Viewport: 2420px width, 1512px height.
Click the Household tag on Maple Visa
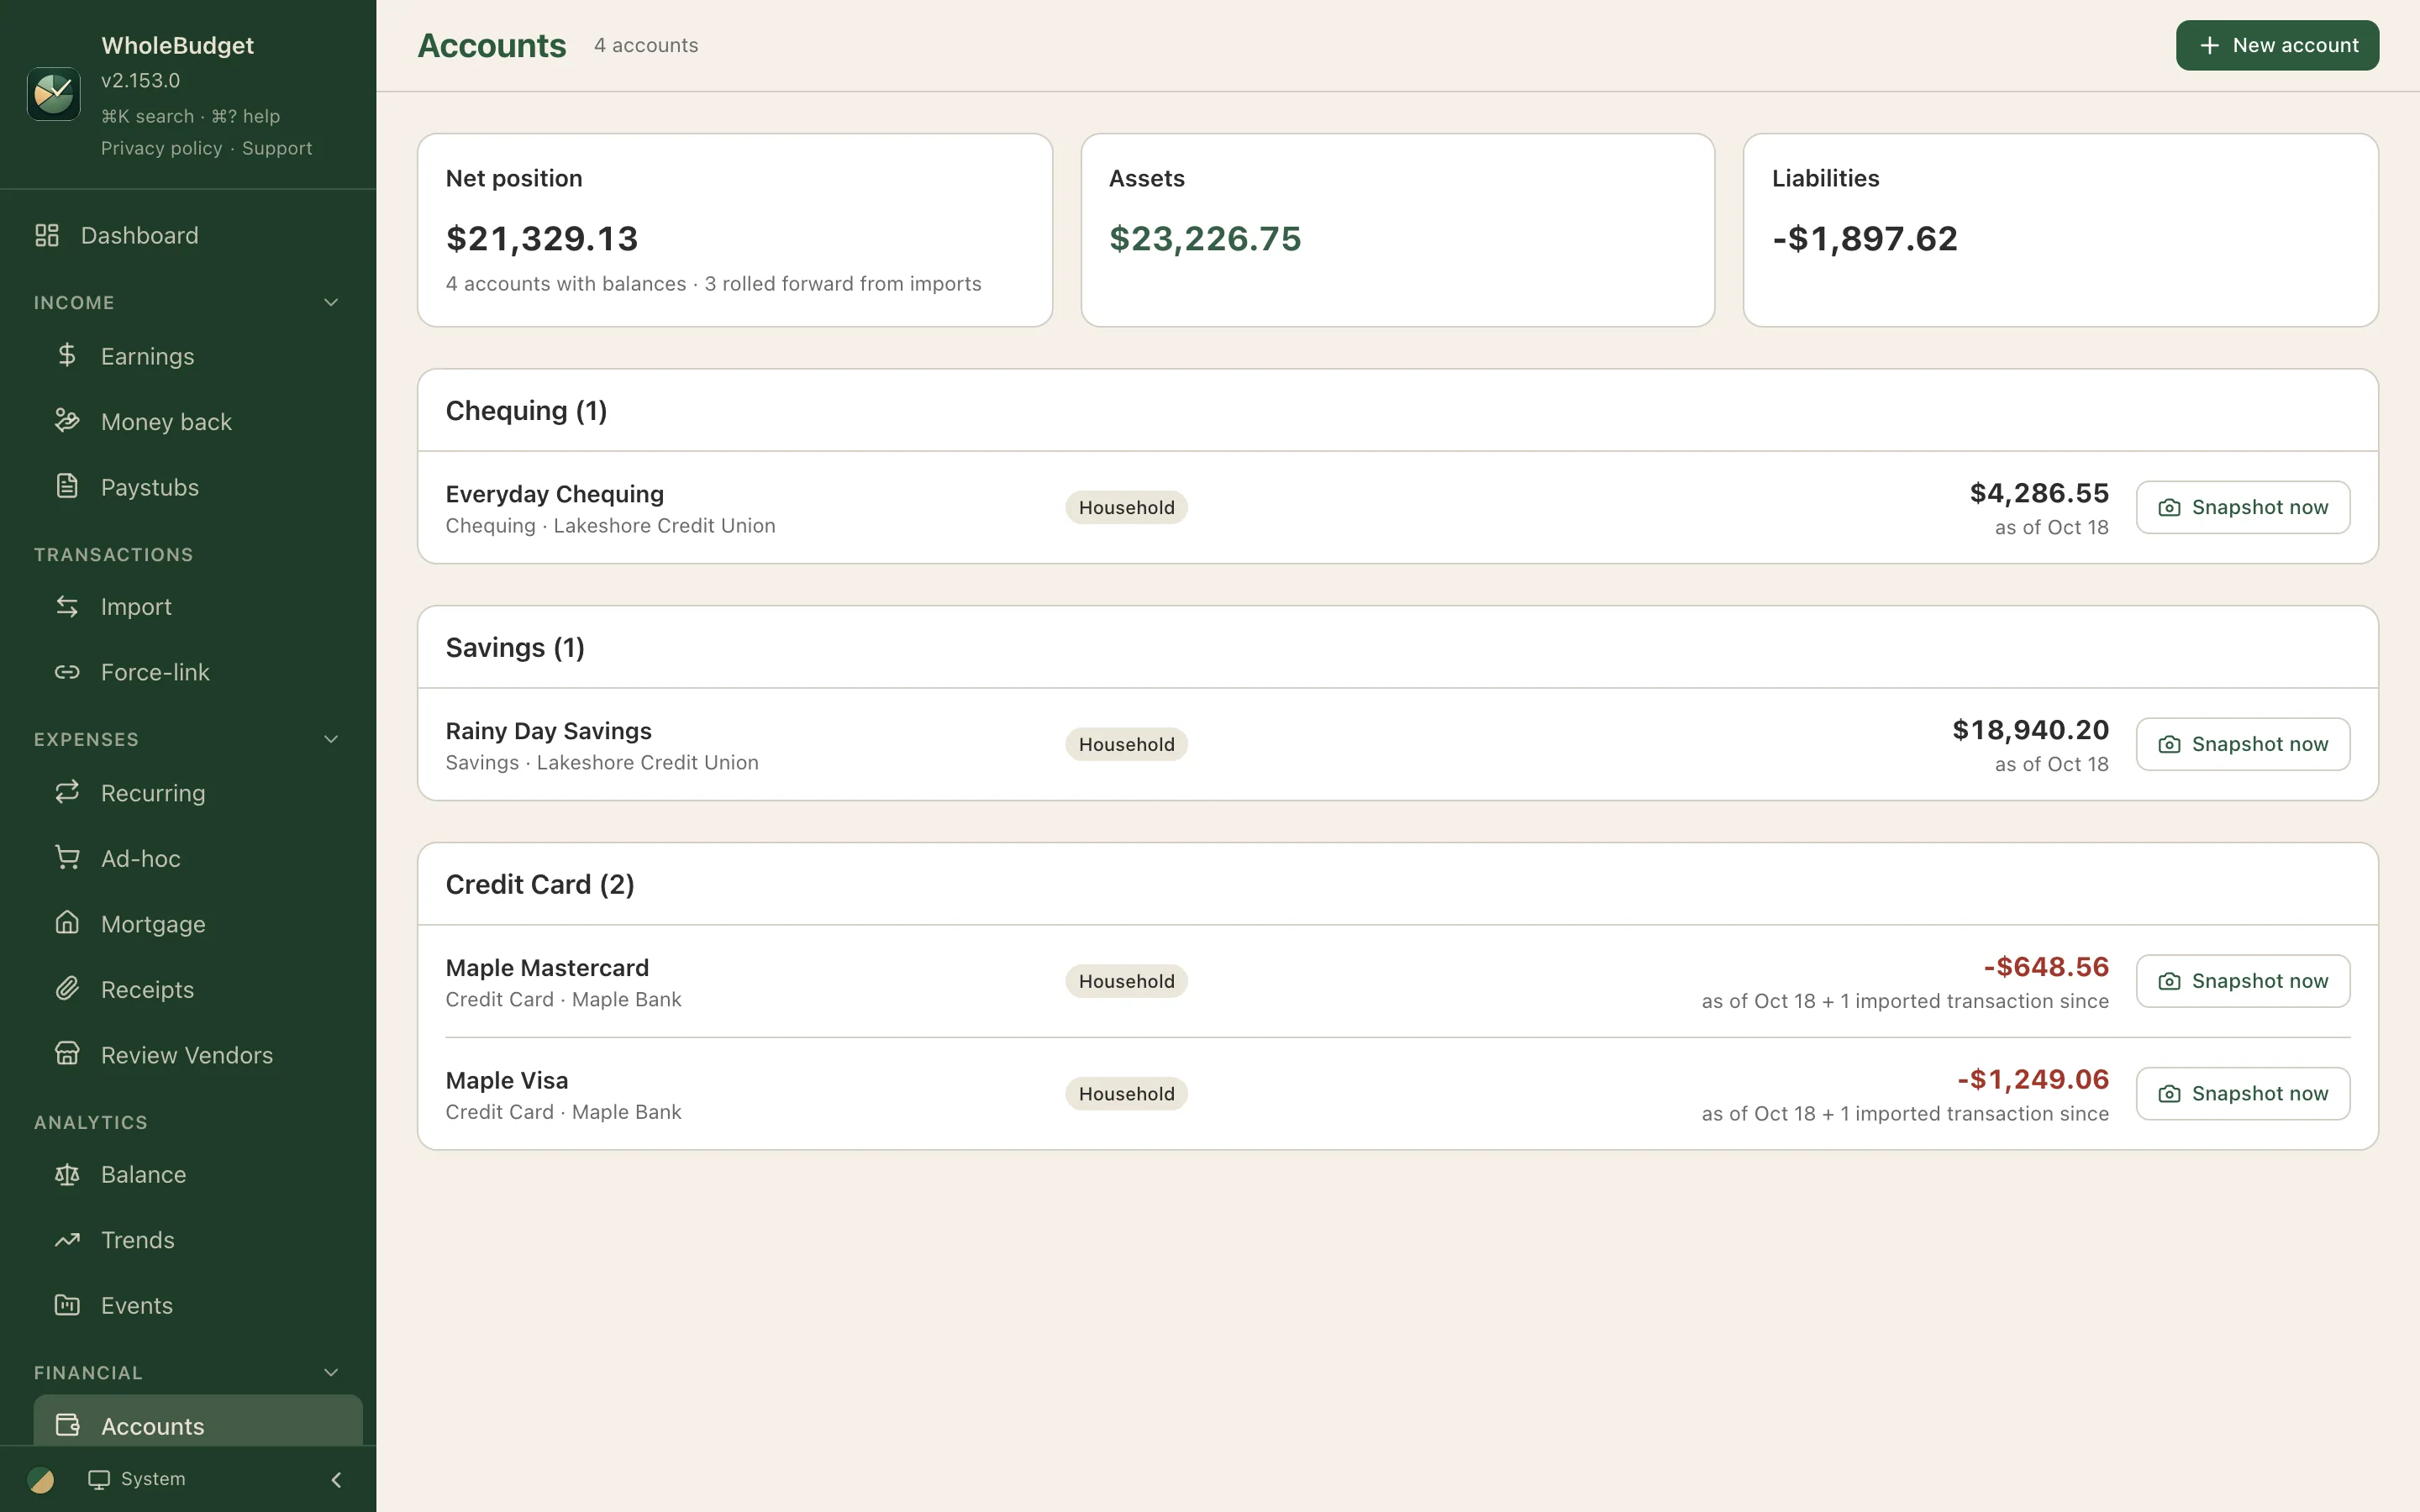tap(1126, 1093)
